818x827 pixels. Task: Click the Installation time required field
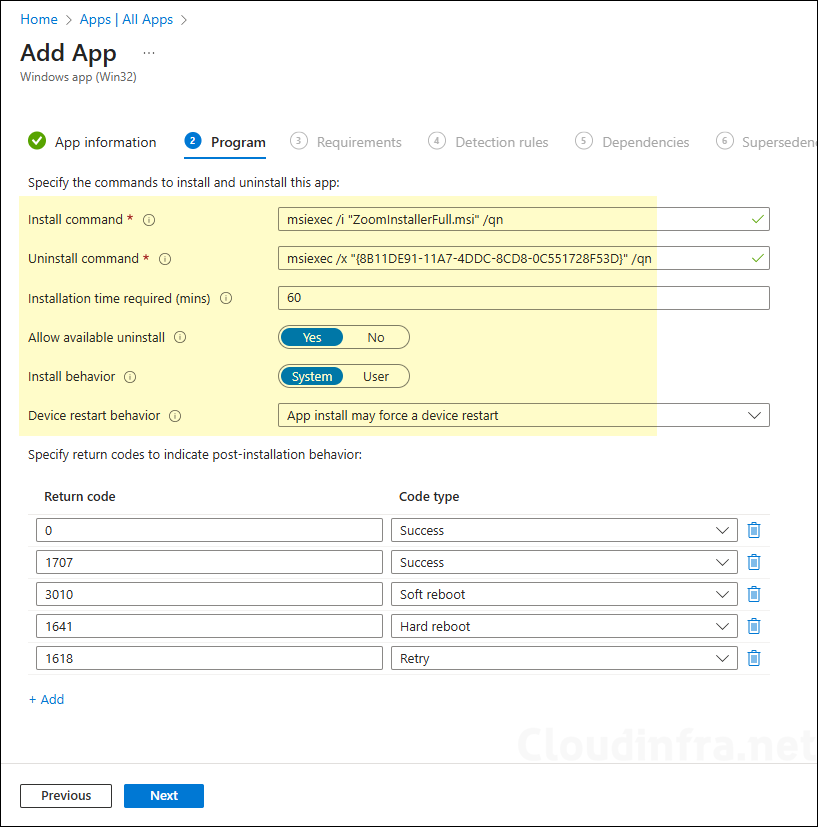tap(523, 298)
